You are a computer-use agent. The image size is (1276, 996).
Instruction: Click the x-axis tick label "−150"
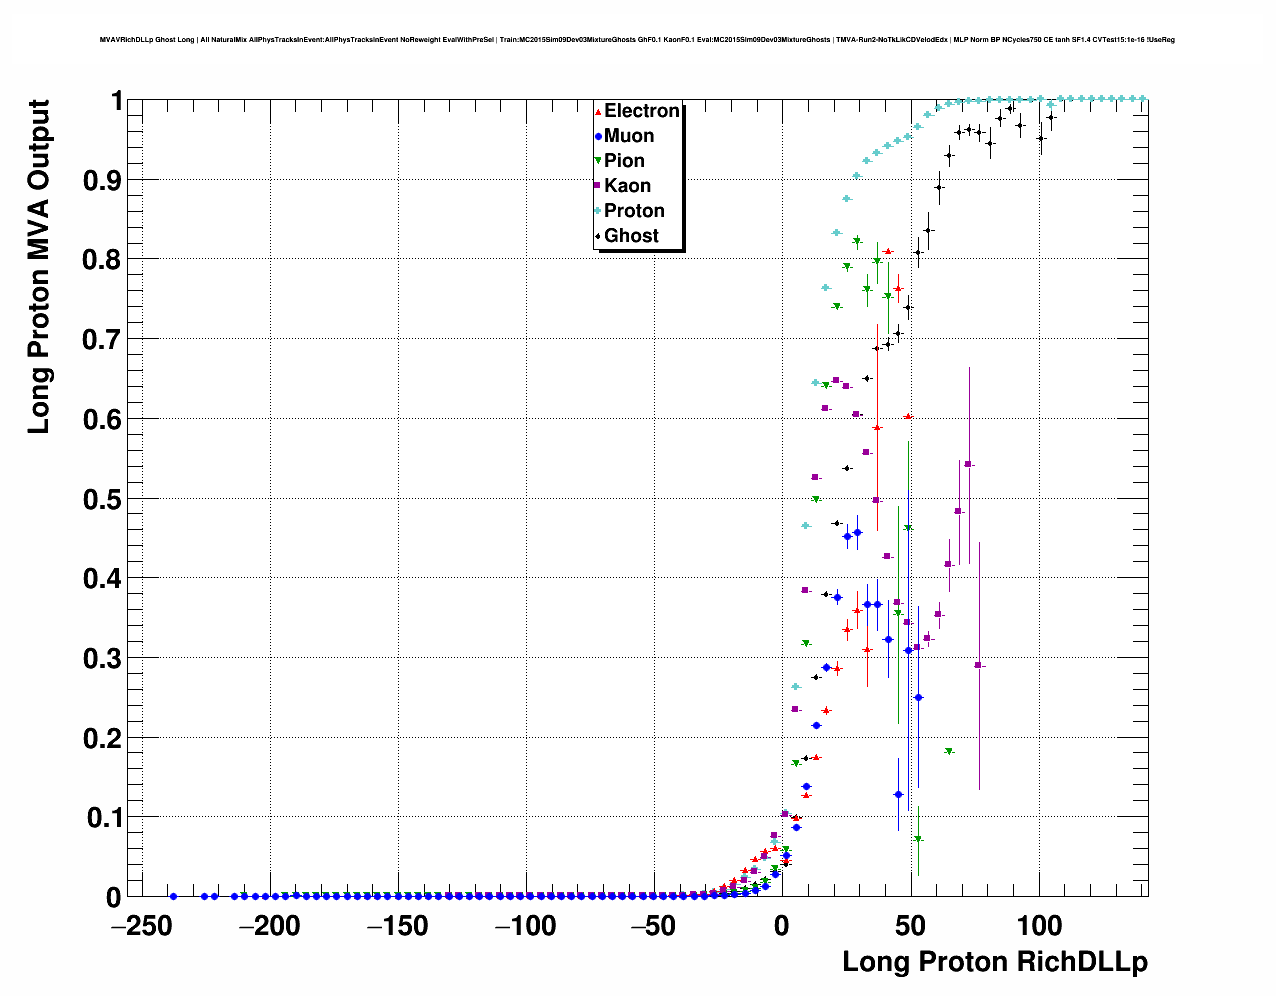coord(400,926)
